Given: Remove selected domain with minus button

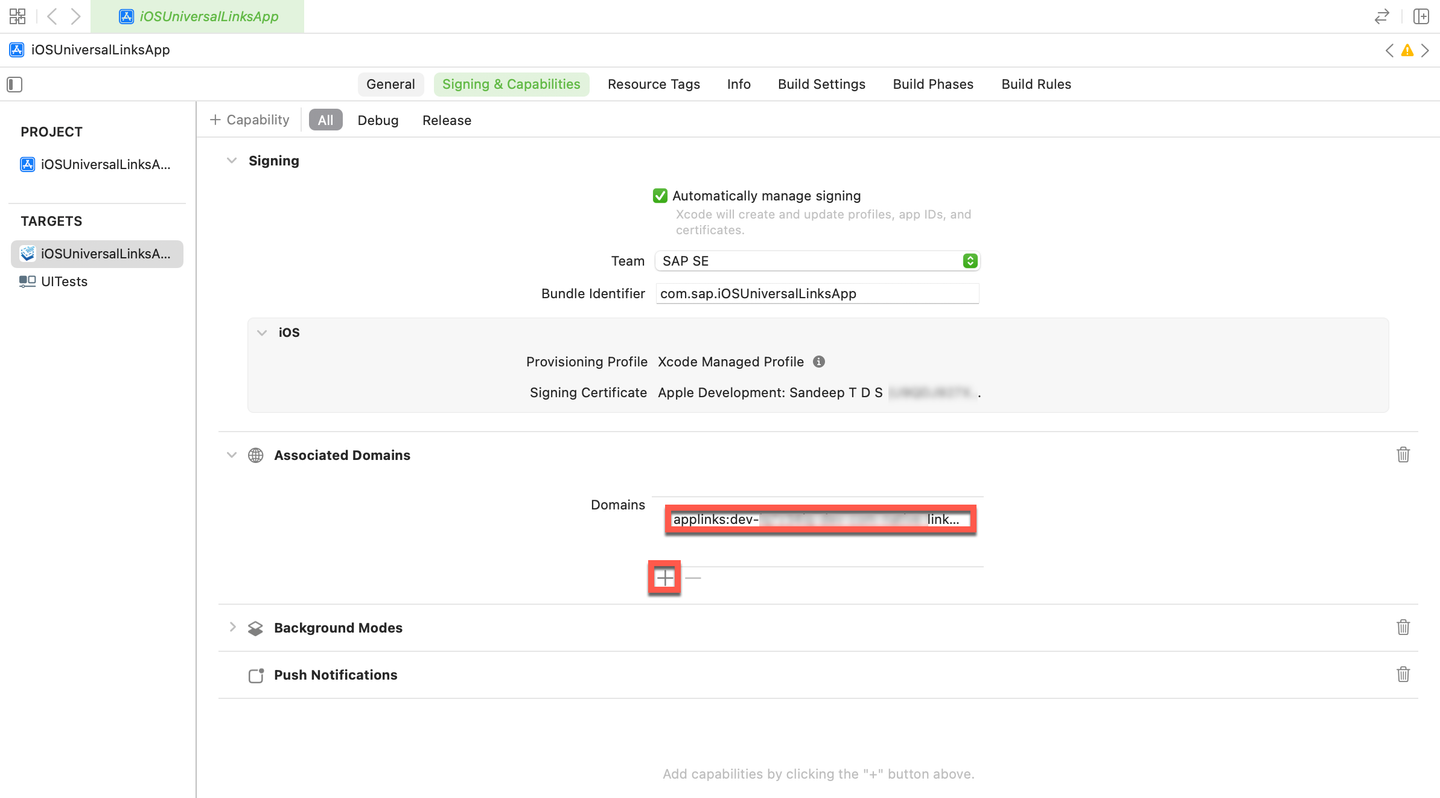Looking at the screenshot, I should tap(693, 578).
